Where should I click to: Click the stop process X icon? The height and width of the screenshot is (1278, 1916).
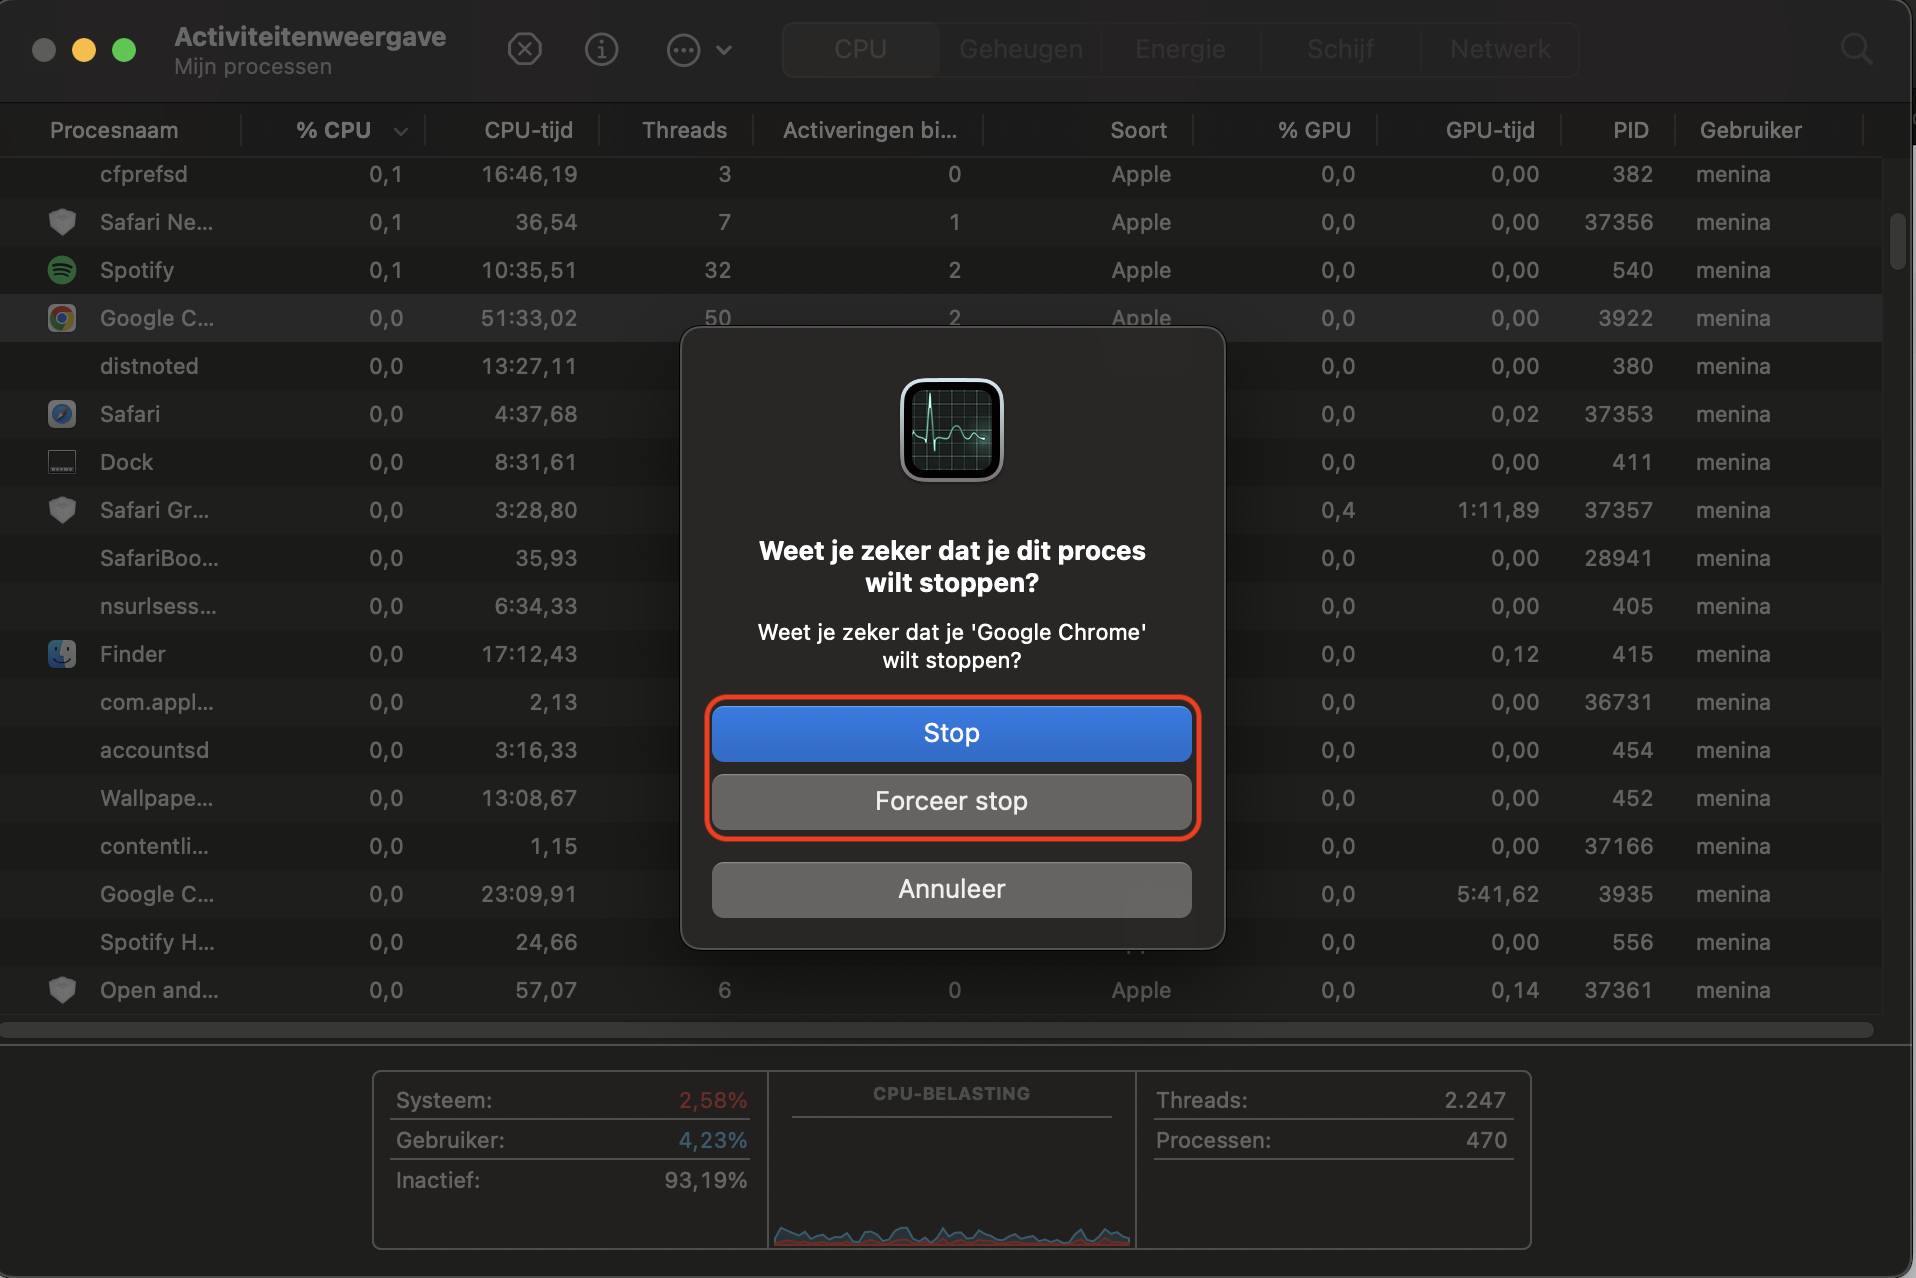tap(524, 49)
